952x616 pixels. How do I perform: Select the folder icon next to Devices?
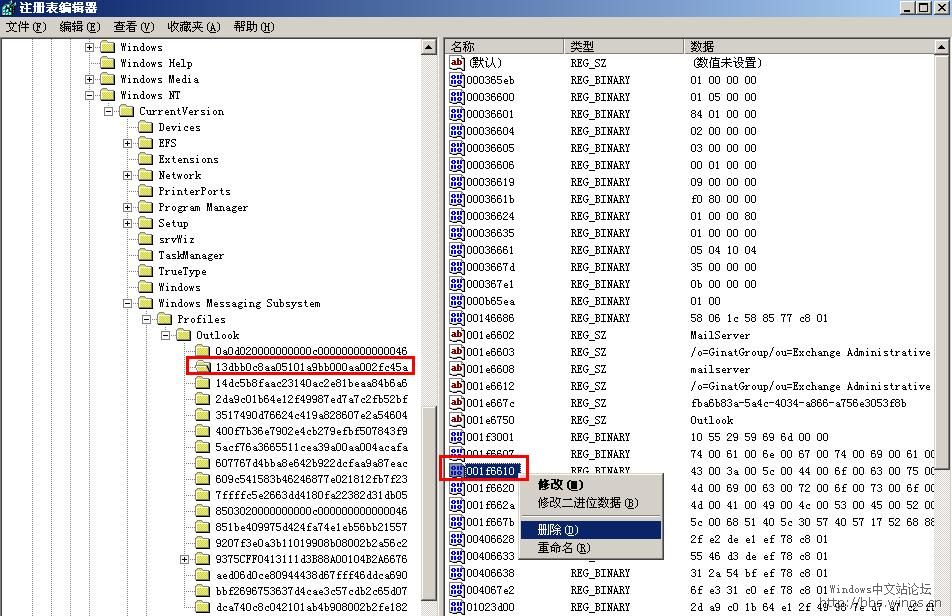tap(146, 127)
